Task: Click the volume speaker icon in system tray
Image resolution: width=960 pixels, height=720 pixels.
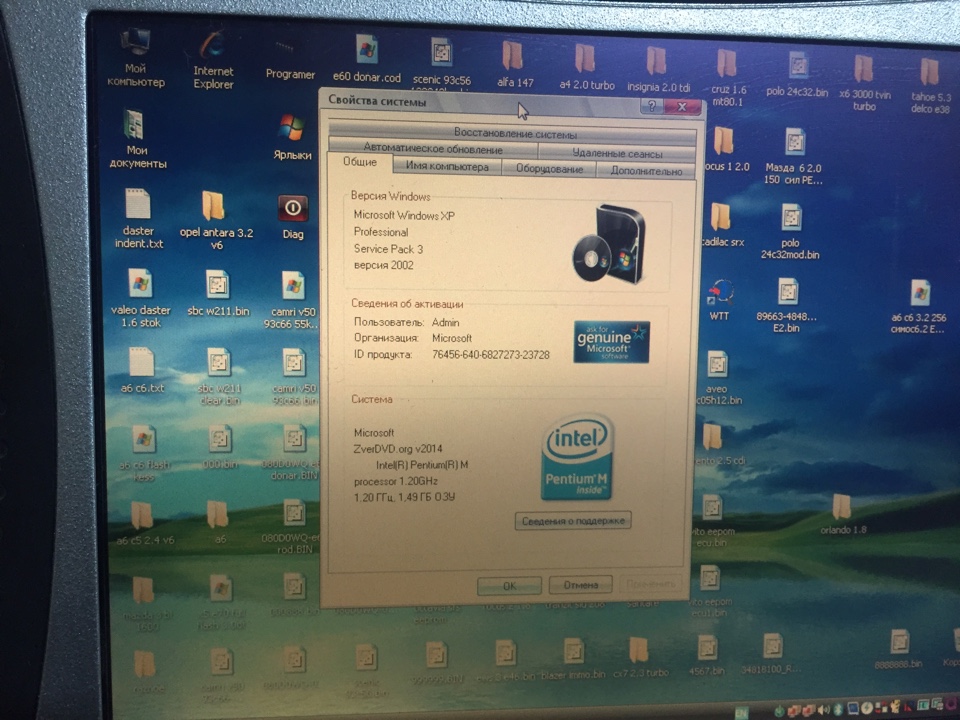Action: tap(823, 710)
